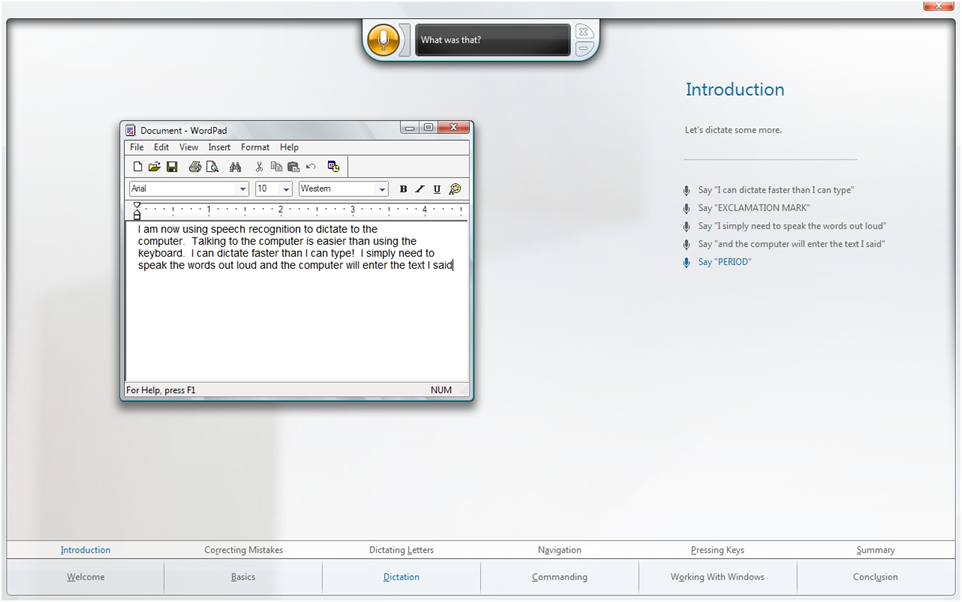Insert Date and Time from the toolbar
This screenshot has height=602, width=962.
333,167
